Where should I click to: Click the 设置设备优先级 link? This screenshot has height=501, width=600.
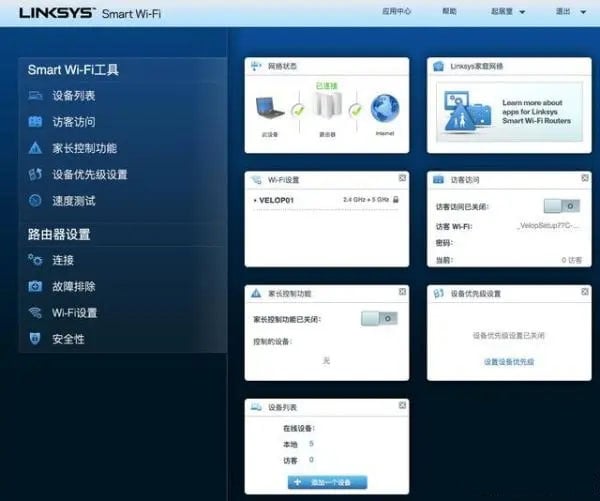[x=509, y=362]
